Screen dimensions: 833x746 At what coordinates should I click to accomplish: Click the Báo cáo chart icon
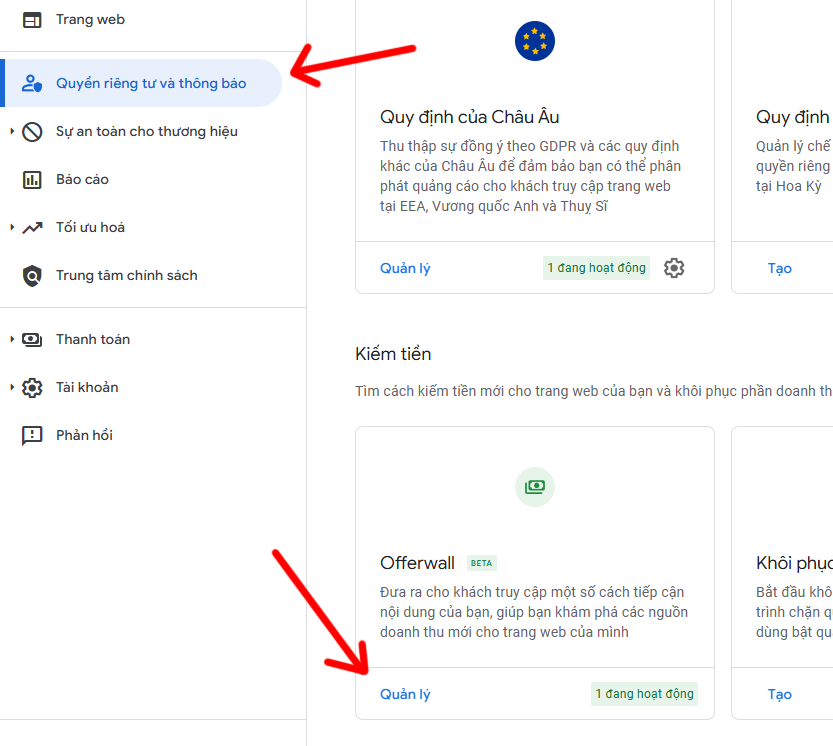click(x=32, y=180)
